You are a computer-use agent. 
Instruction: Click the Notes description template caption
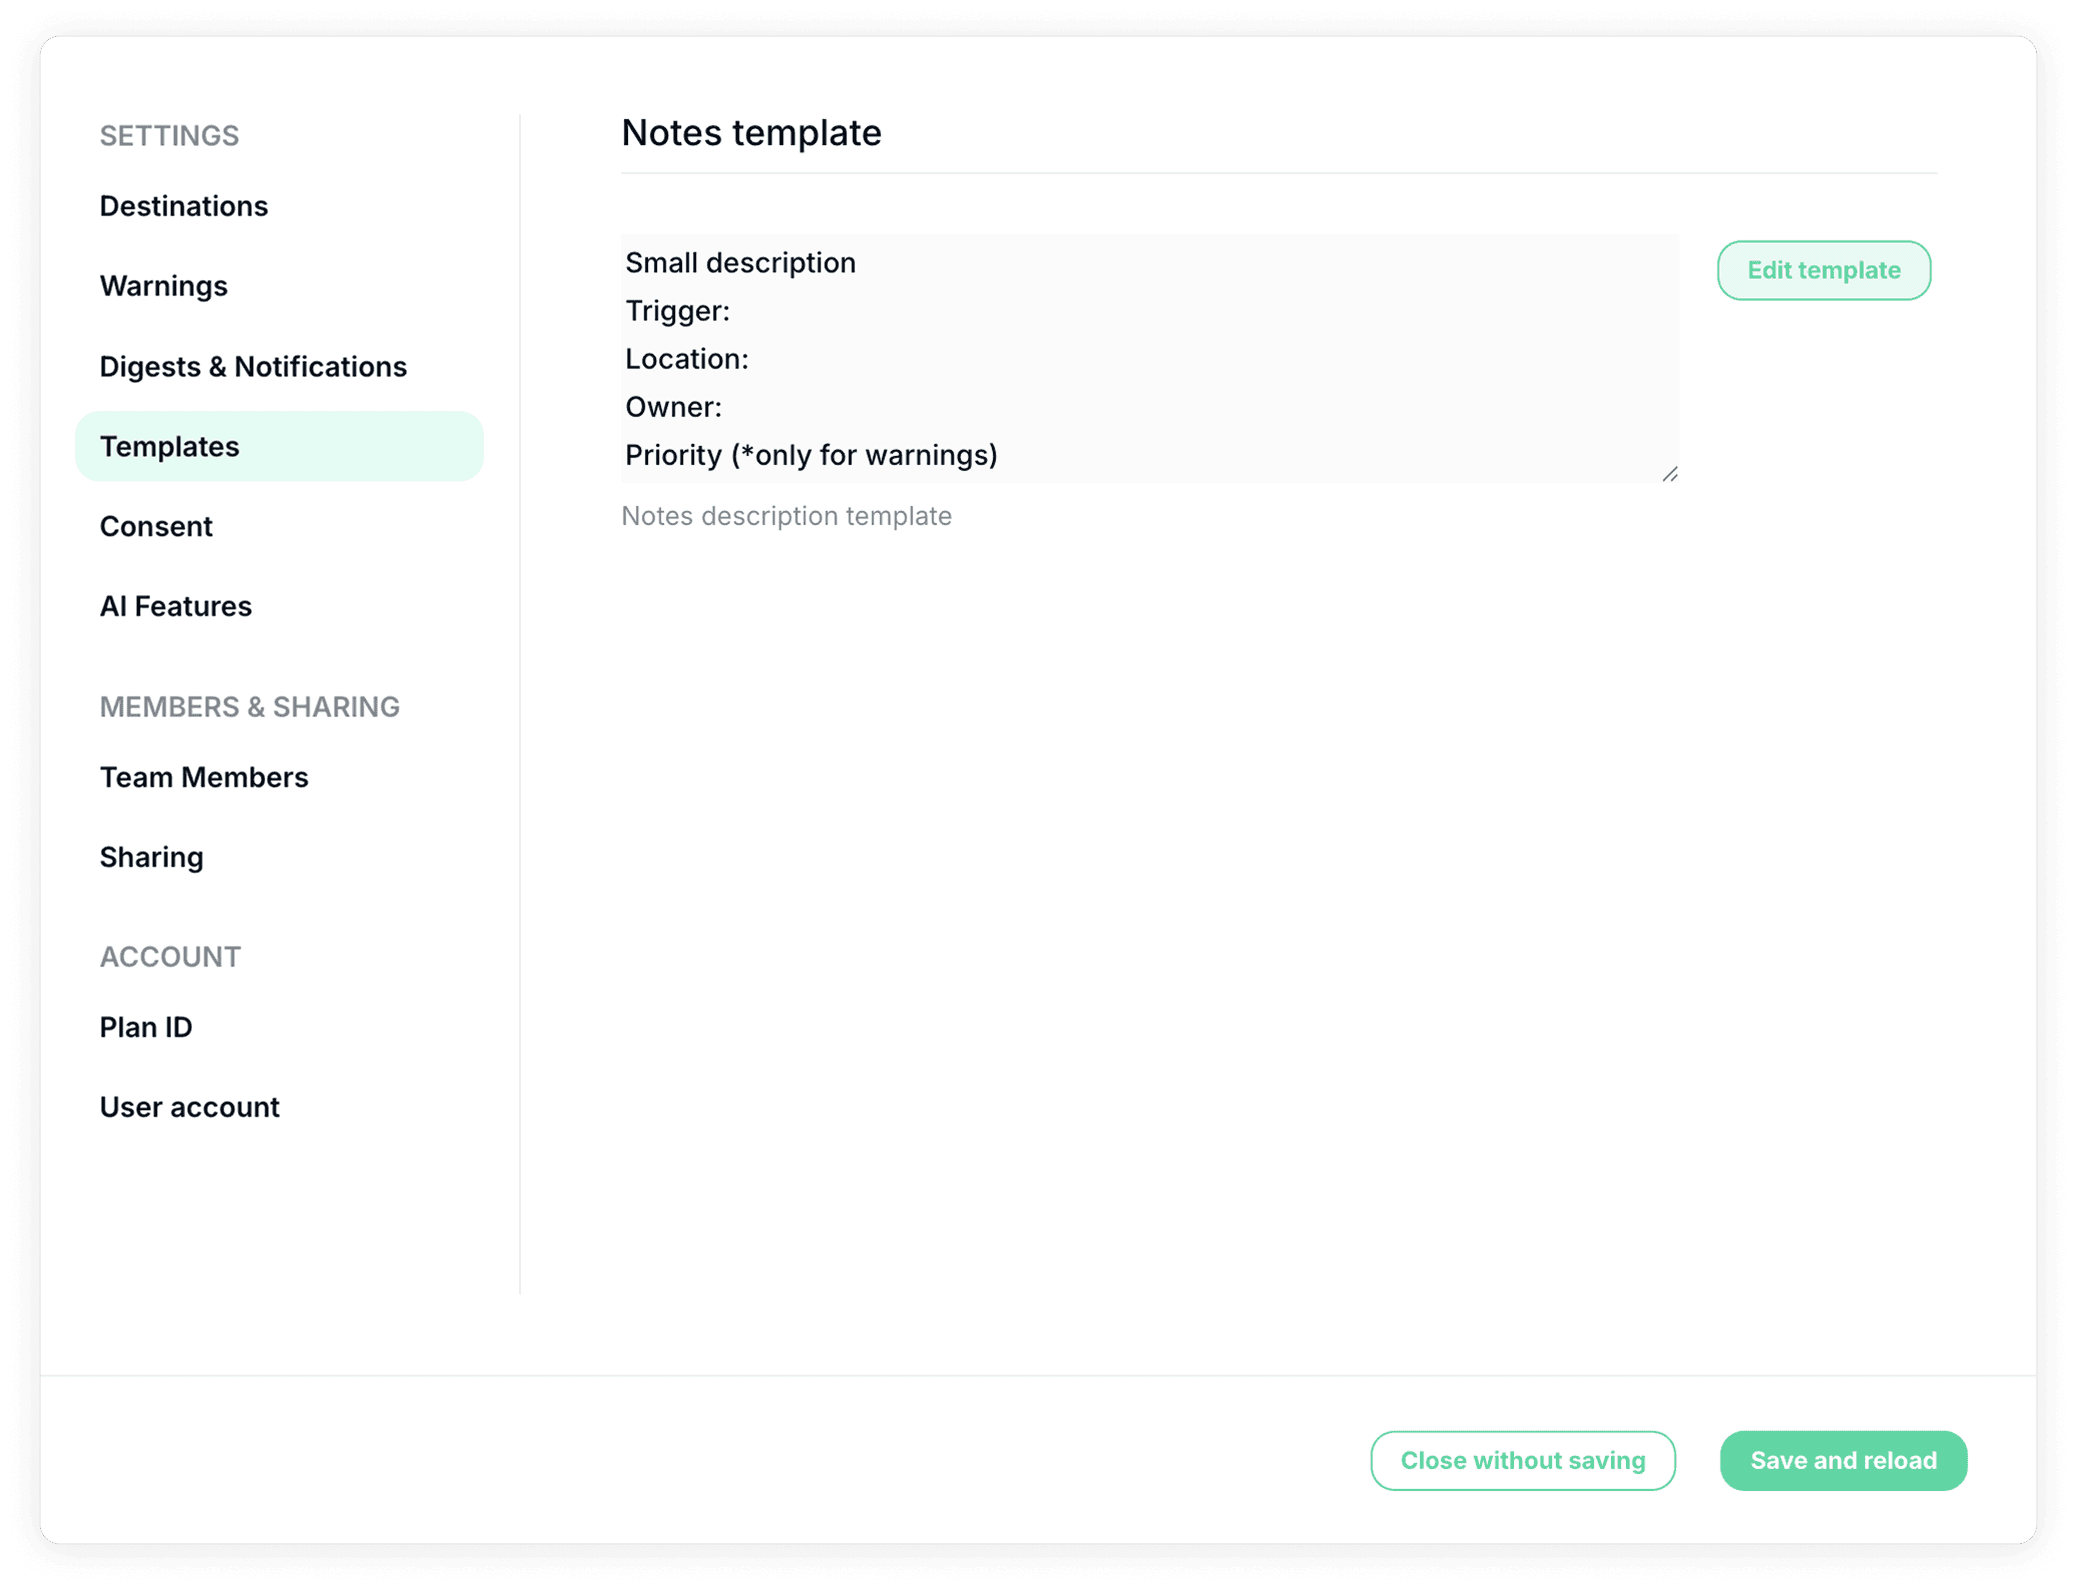[786, 516]
